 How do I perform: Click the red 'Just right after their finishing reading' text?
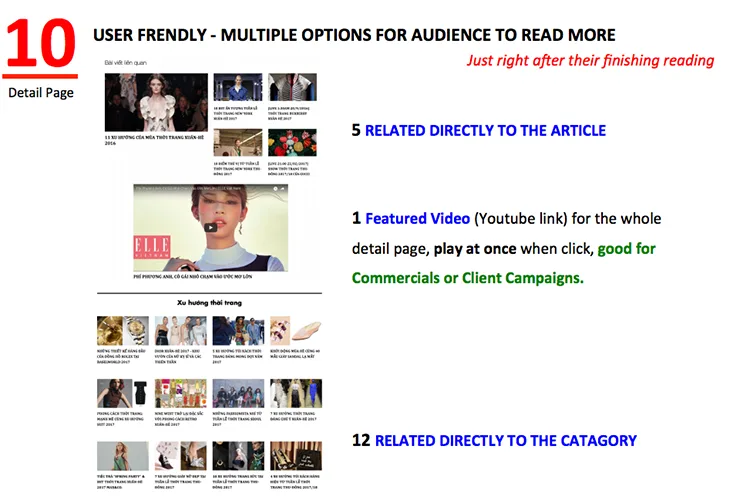pos(590,61)
